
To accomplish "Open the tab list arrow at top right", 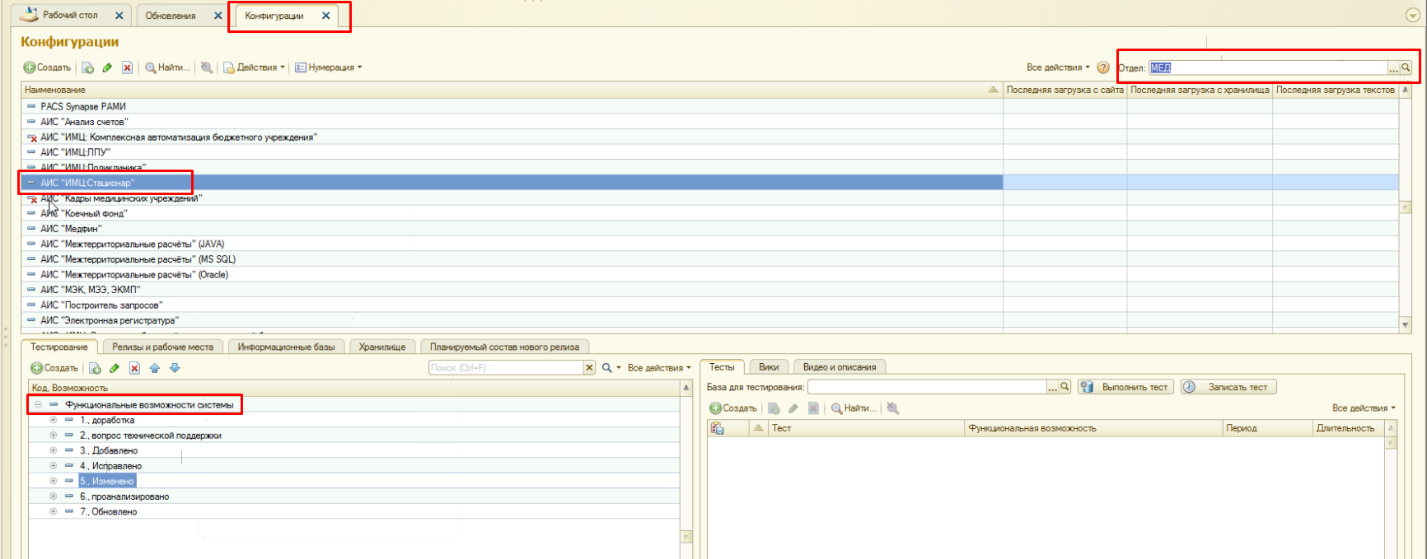I will 1411,16.
